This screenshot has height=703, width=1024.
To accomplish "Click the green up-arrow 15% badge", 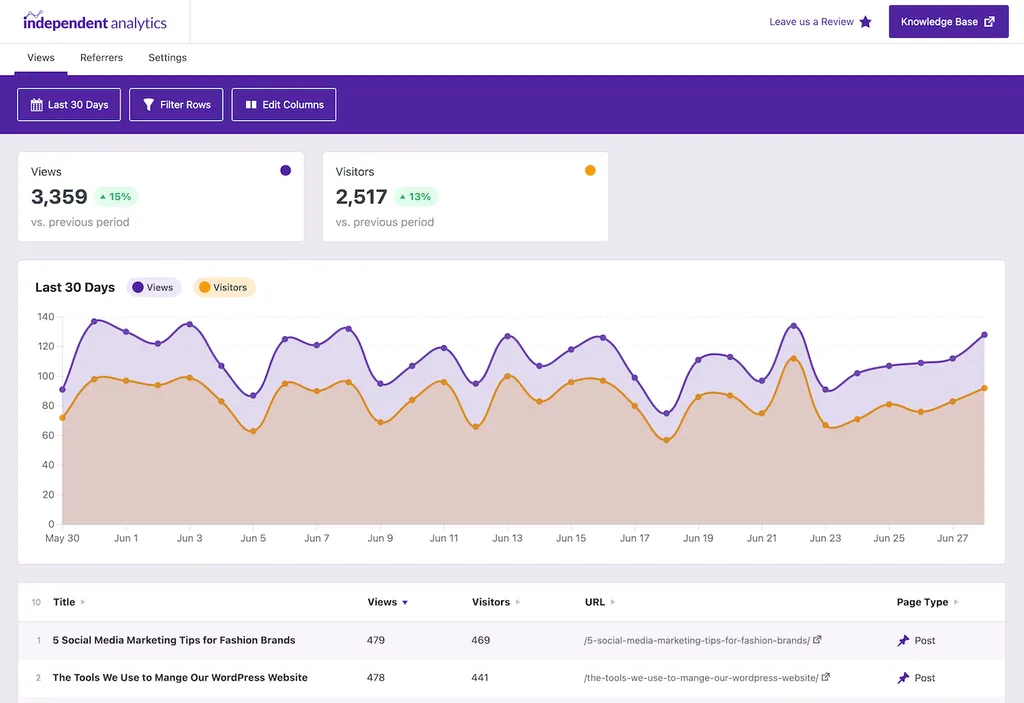I will click(116, 197).
